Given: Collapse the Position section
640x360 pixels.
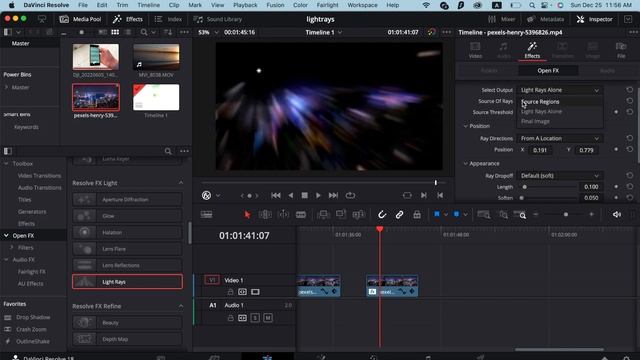Looking at the screenshot, I should point(466,126).
